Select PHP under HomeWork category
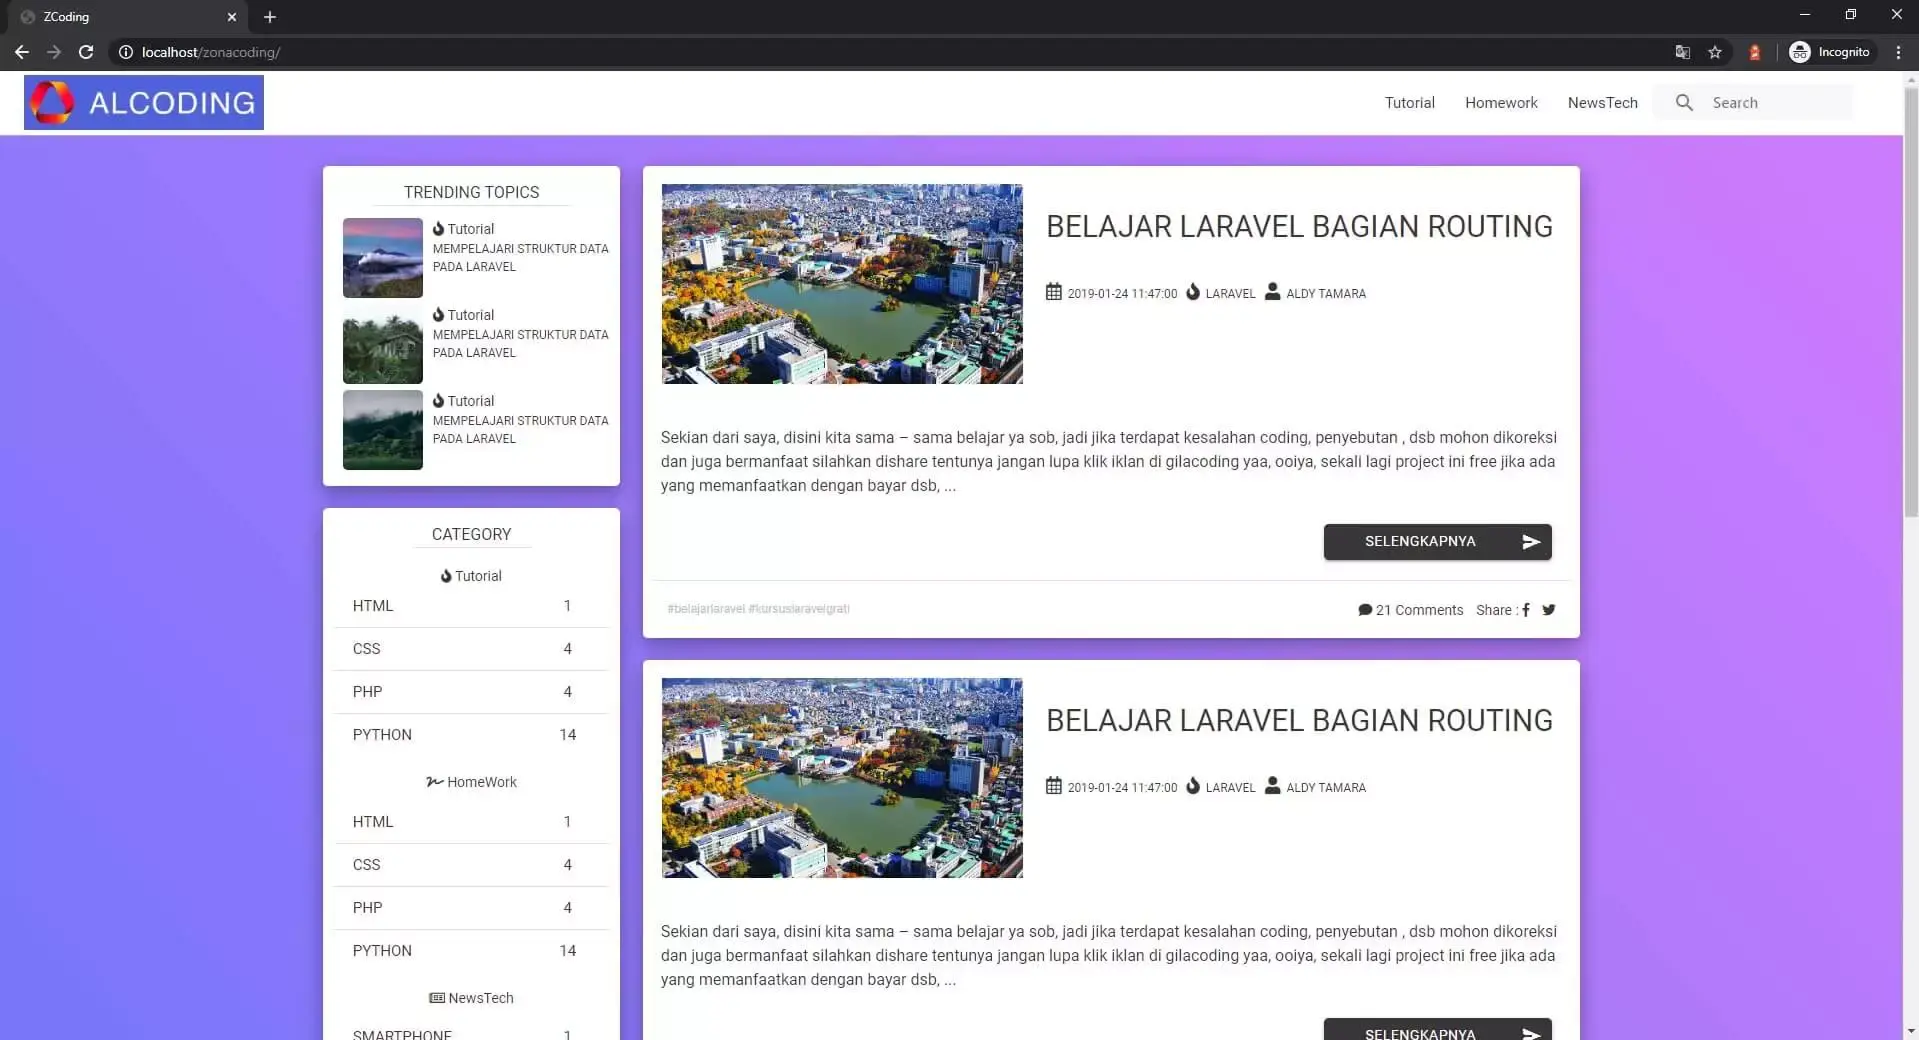The image size is (1919, 1040). tap(471, 908)
